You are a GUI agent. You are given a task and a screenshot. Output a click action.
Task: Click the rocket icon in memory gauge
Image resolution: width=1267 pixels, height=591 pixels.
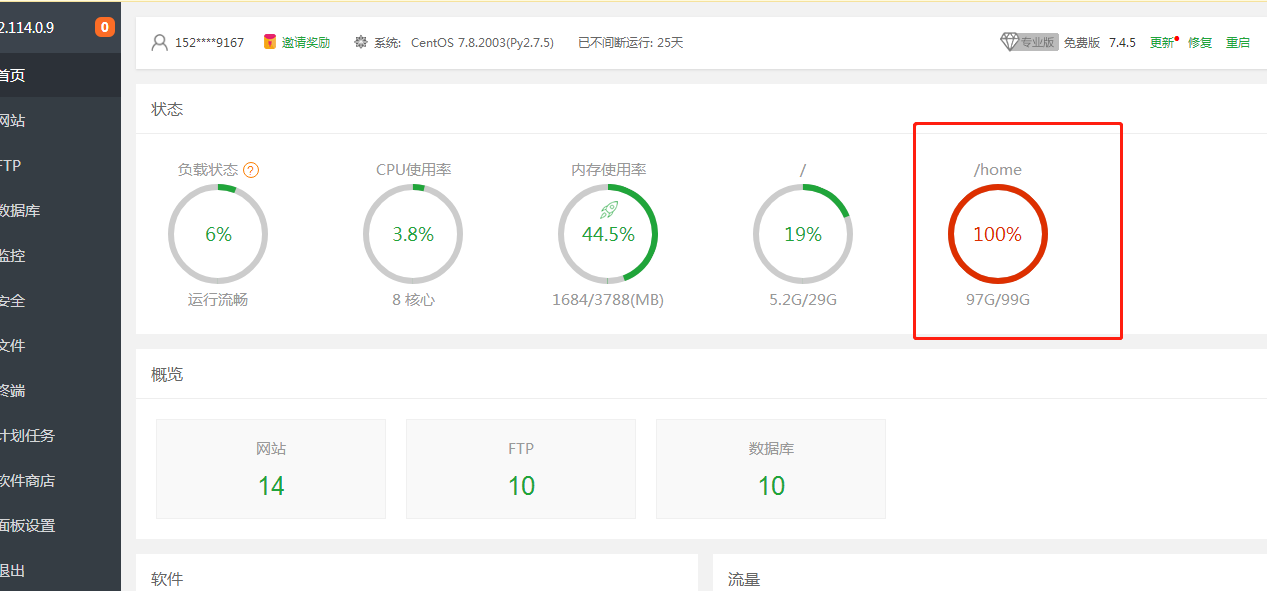coord(609,210)
